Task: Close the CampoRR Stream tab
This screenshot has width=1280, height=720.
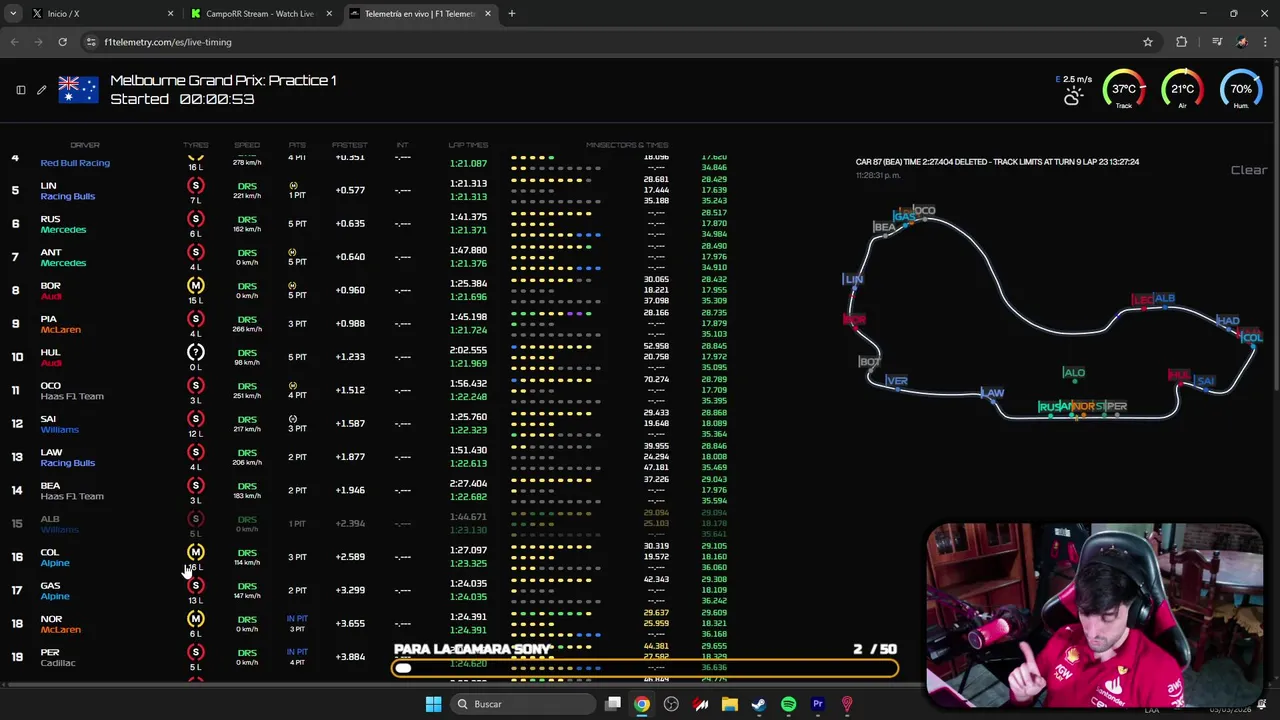Action: [329, 14]
